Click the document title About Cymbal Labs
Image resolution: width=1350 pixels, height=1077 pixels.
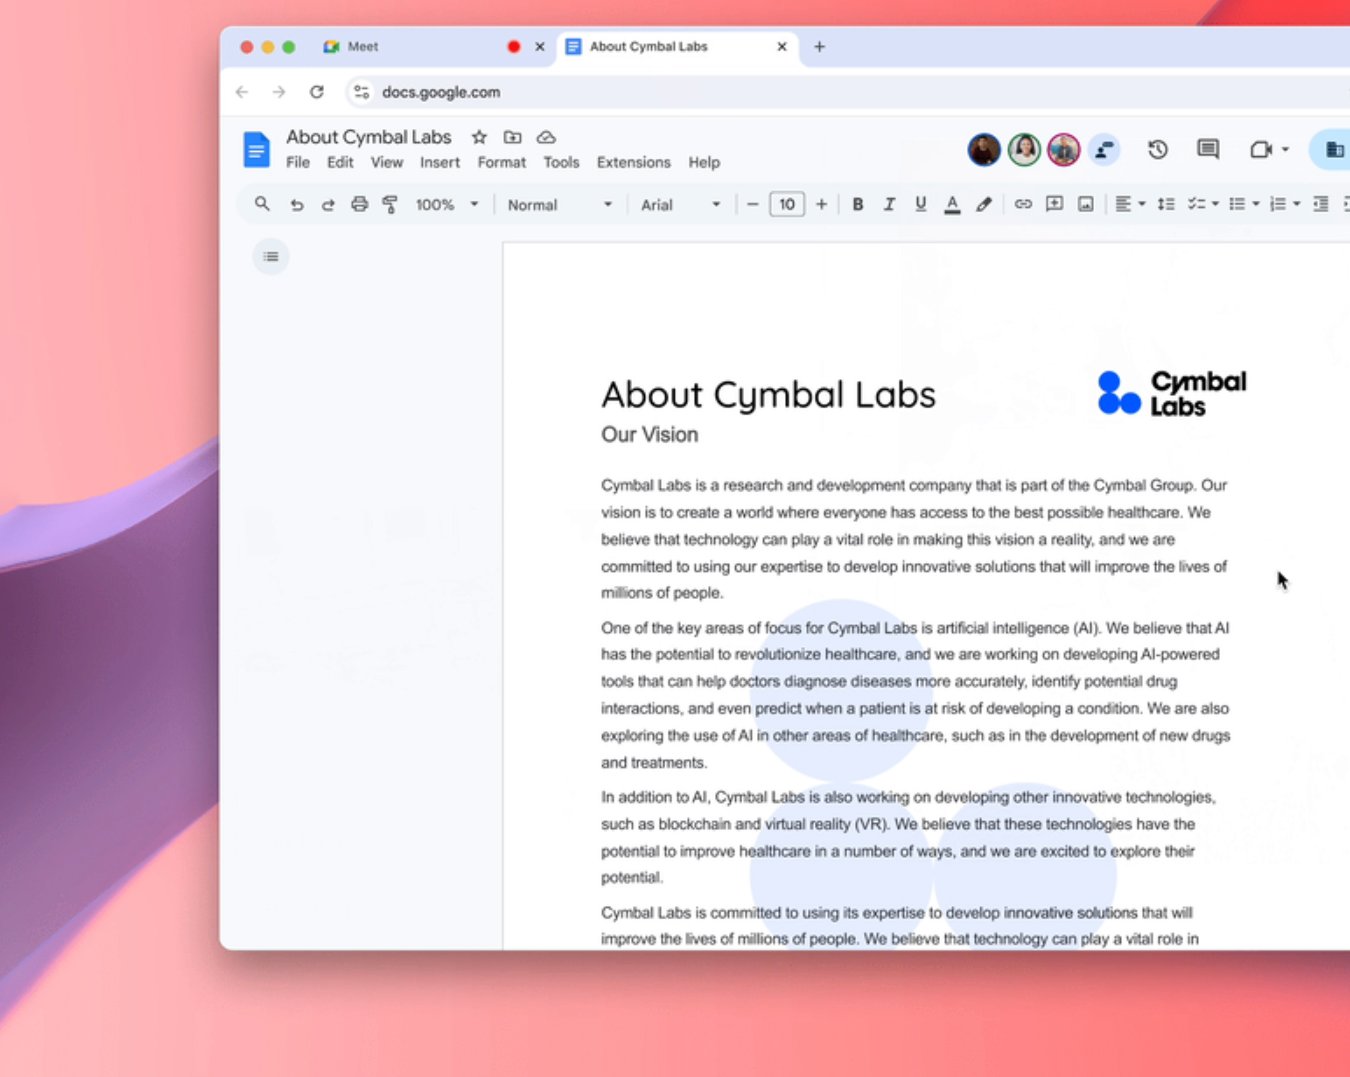click(369, 137)
